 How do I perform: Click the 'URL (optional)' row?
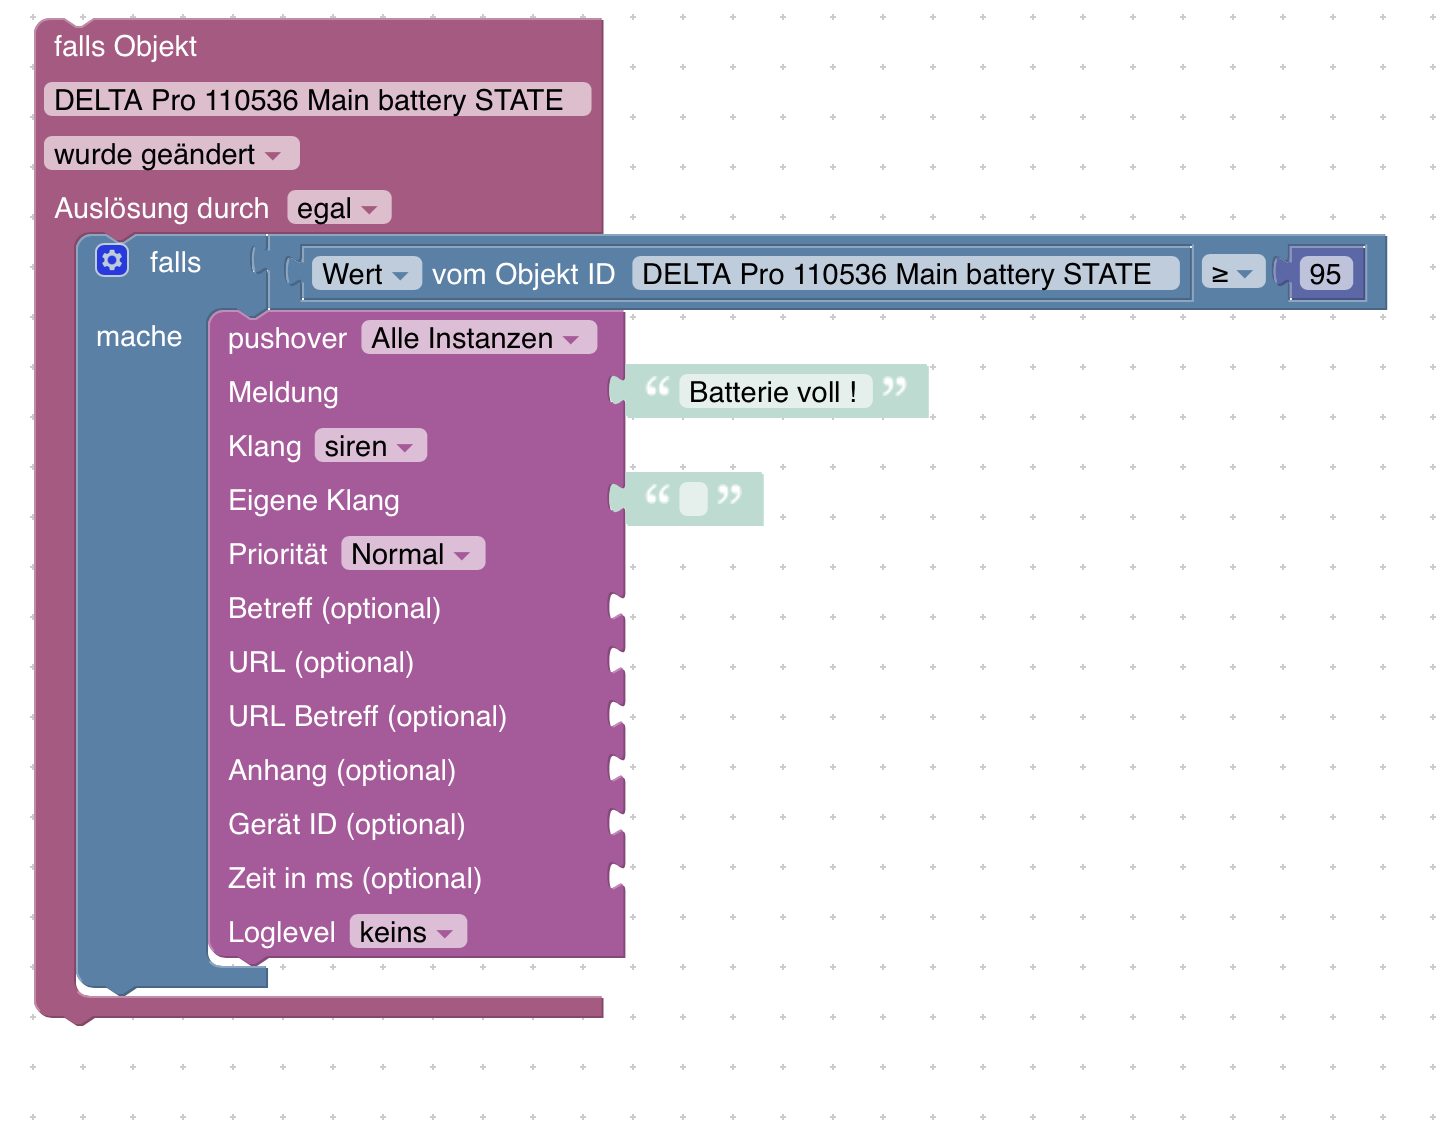click(x=321, y=662)
